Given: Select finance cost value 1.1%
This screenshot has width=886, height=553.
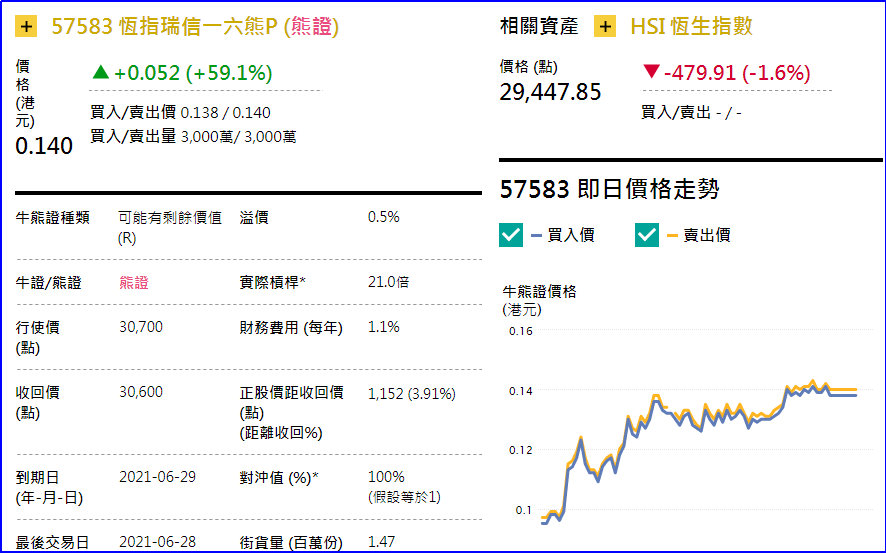Looking at the screenshot, I should 384,327.
